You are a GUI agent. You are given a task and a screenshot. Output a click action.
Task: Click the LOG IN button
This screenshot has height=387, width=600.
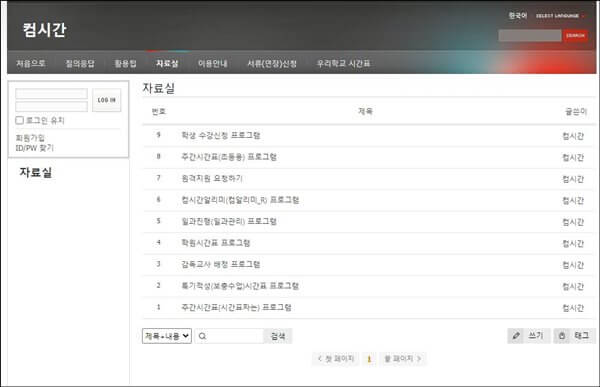(106, 100)
